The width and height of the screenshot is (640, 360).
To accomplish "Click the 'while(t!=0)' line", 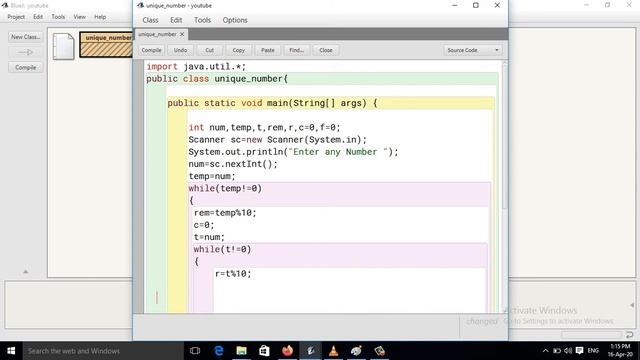I will point(222,249).
